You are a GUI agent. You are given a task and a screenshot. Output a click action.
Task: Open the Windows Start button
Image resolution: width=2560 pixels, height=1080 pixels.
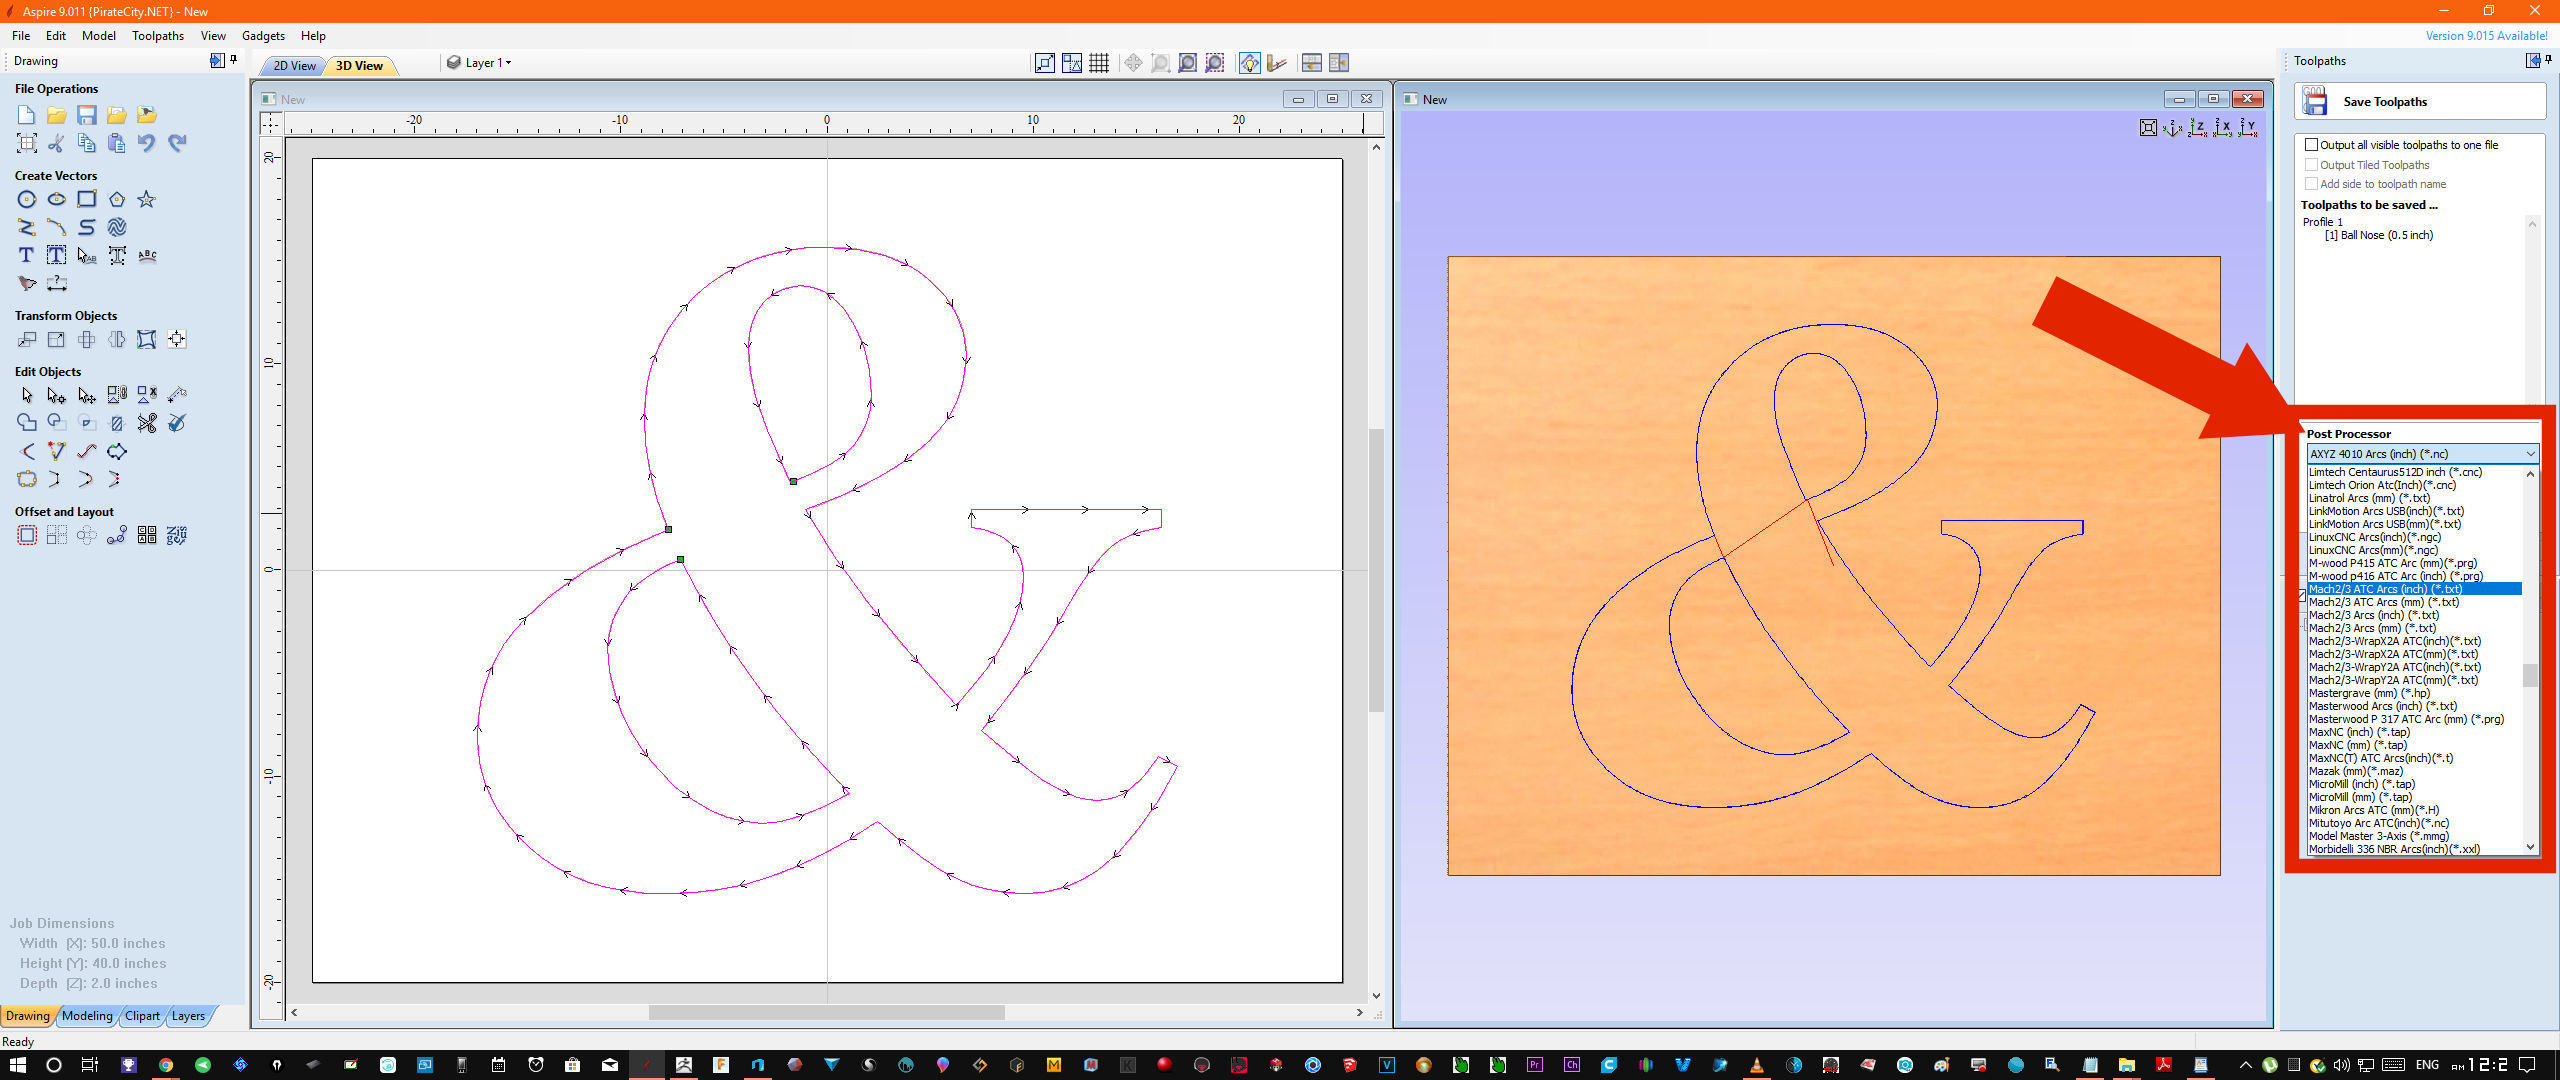click(17, 1065)
